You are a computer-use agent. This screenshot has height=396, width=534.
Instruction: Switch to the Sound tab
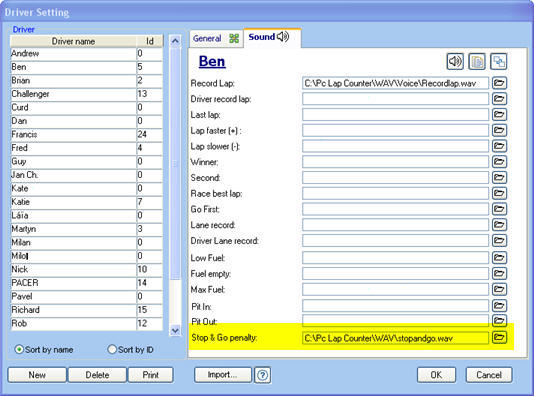[x=272, y=37]
